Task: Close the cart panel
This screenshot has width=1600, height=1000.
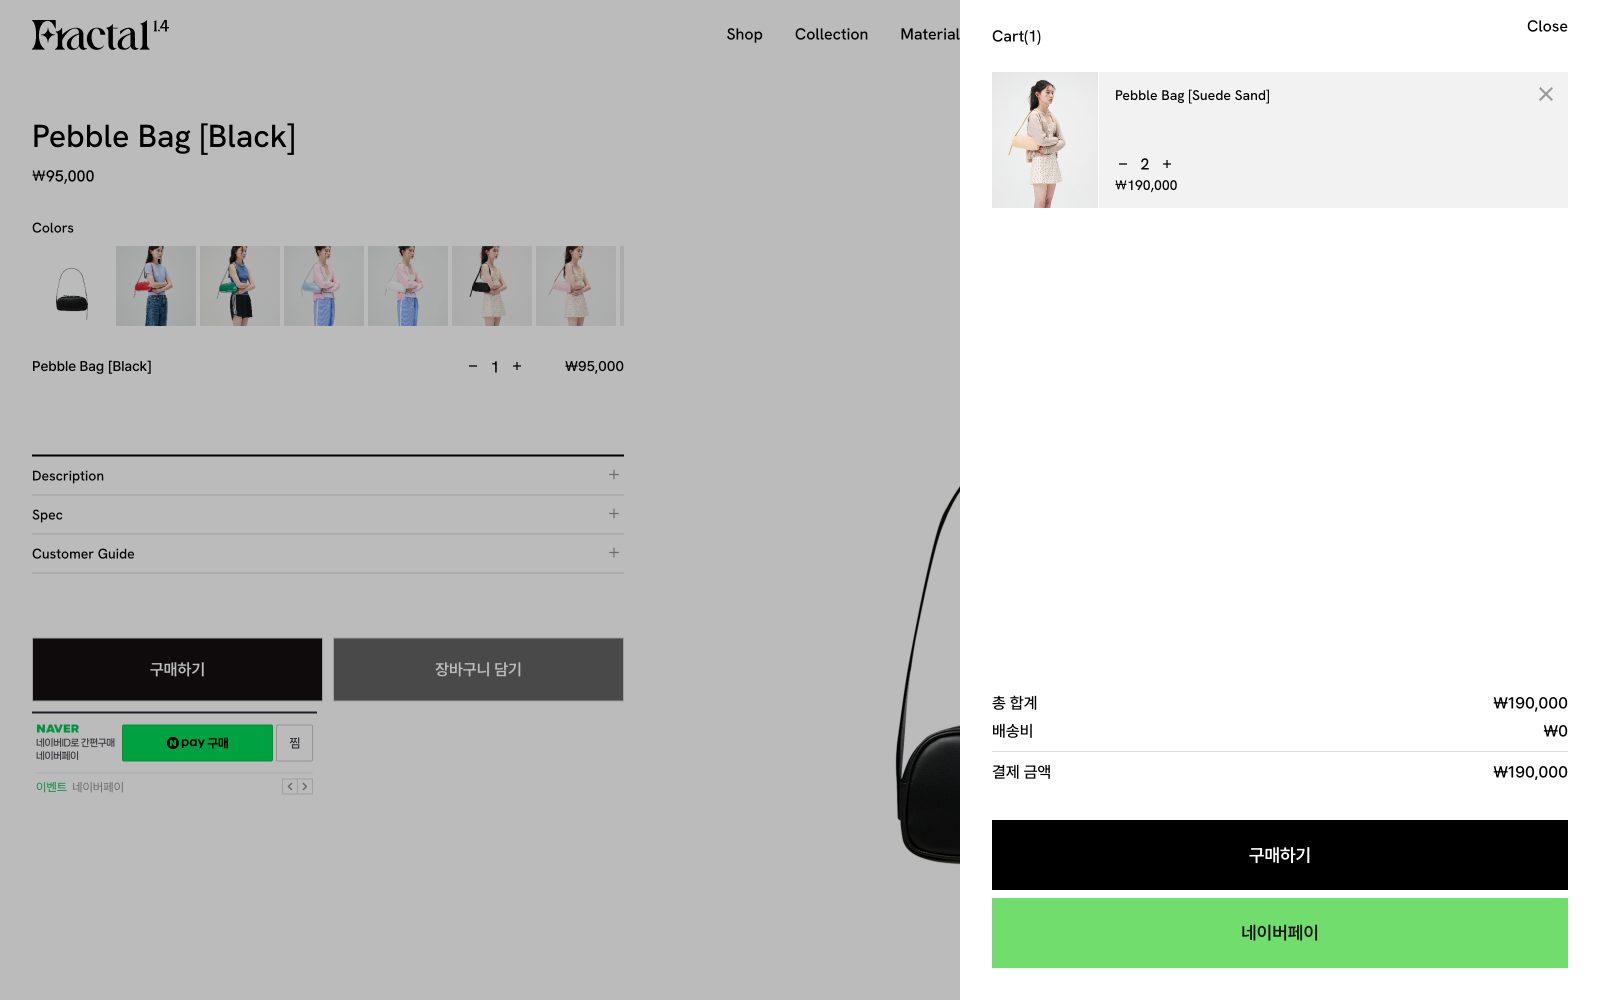Action: tap(1547, 26)
